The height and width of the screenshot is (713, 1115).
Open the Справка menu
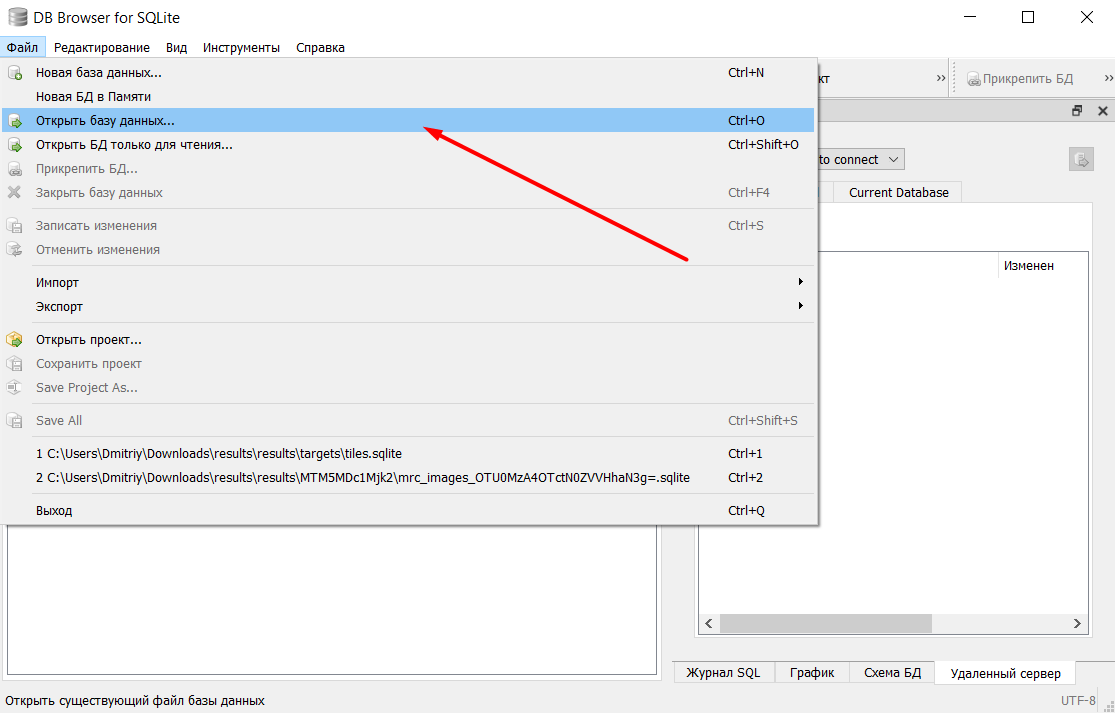(x=320, y=48)
